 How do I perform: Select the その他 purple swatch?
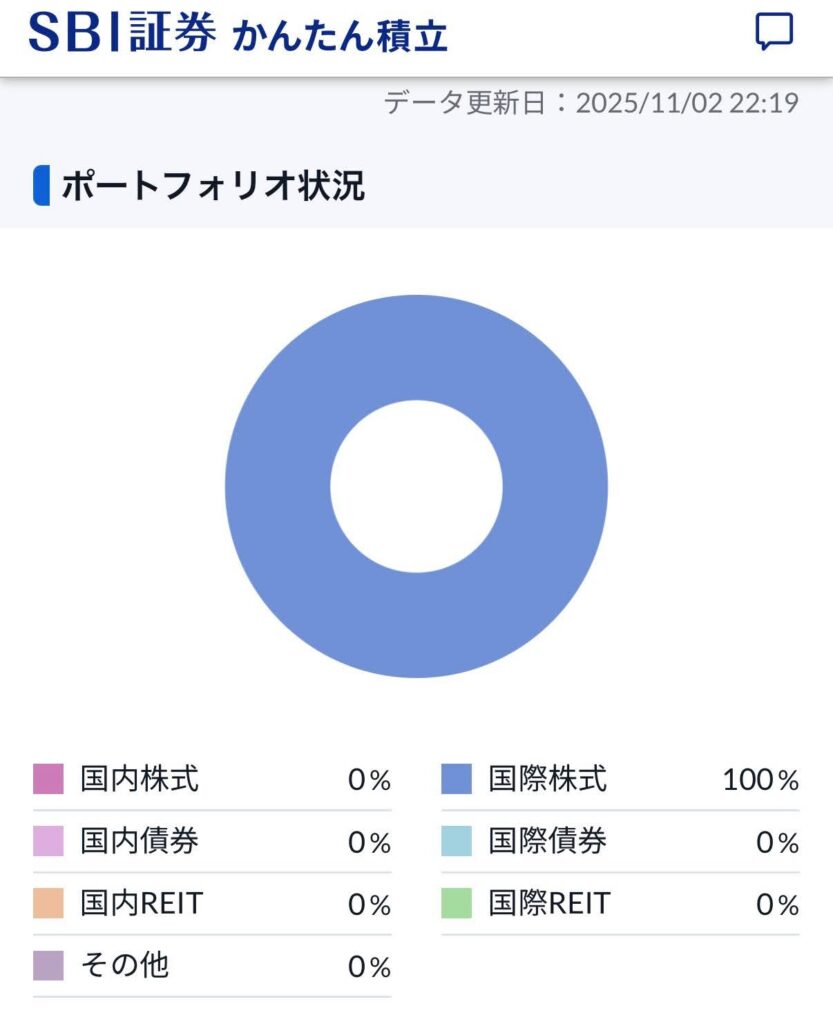tap(48, 965)
